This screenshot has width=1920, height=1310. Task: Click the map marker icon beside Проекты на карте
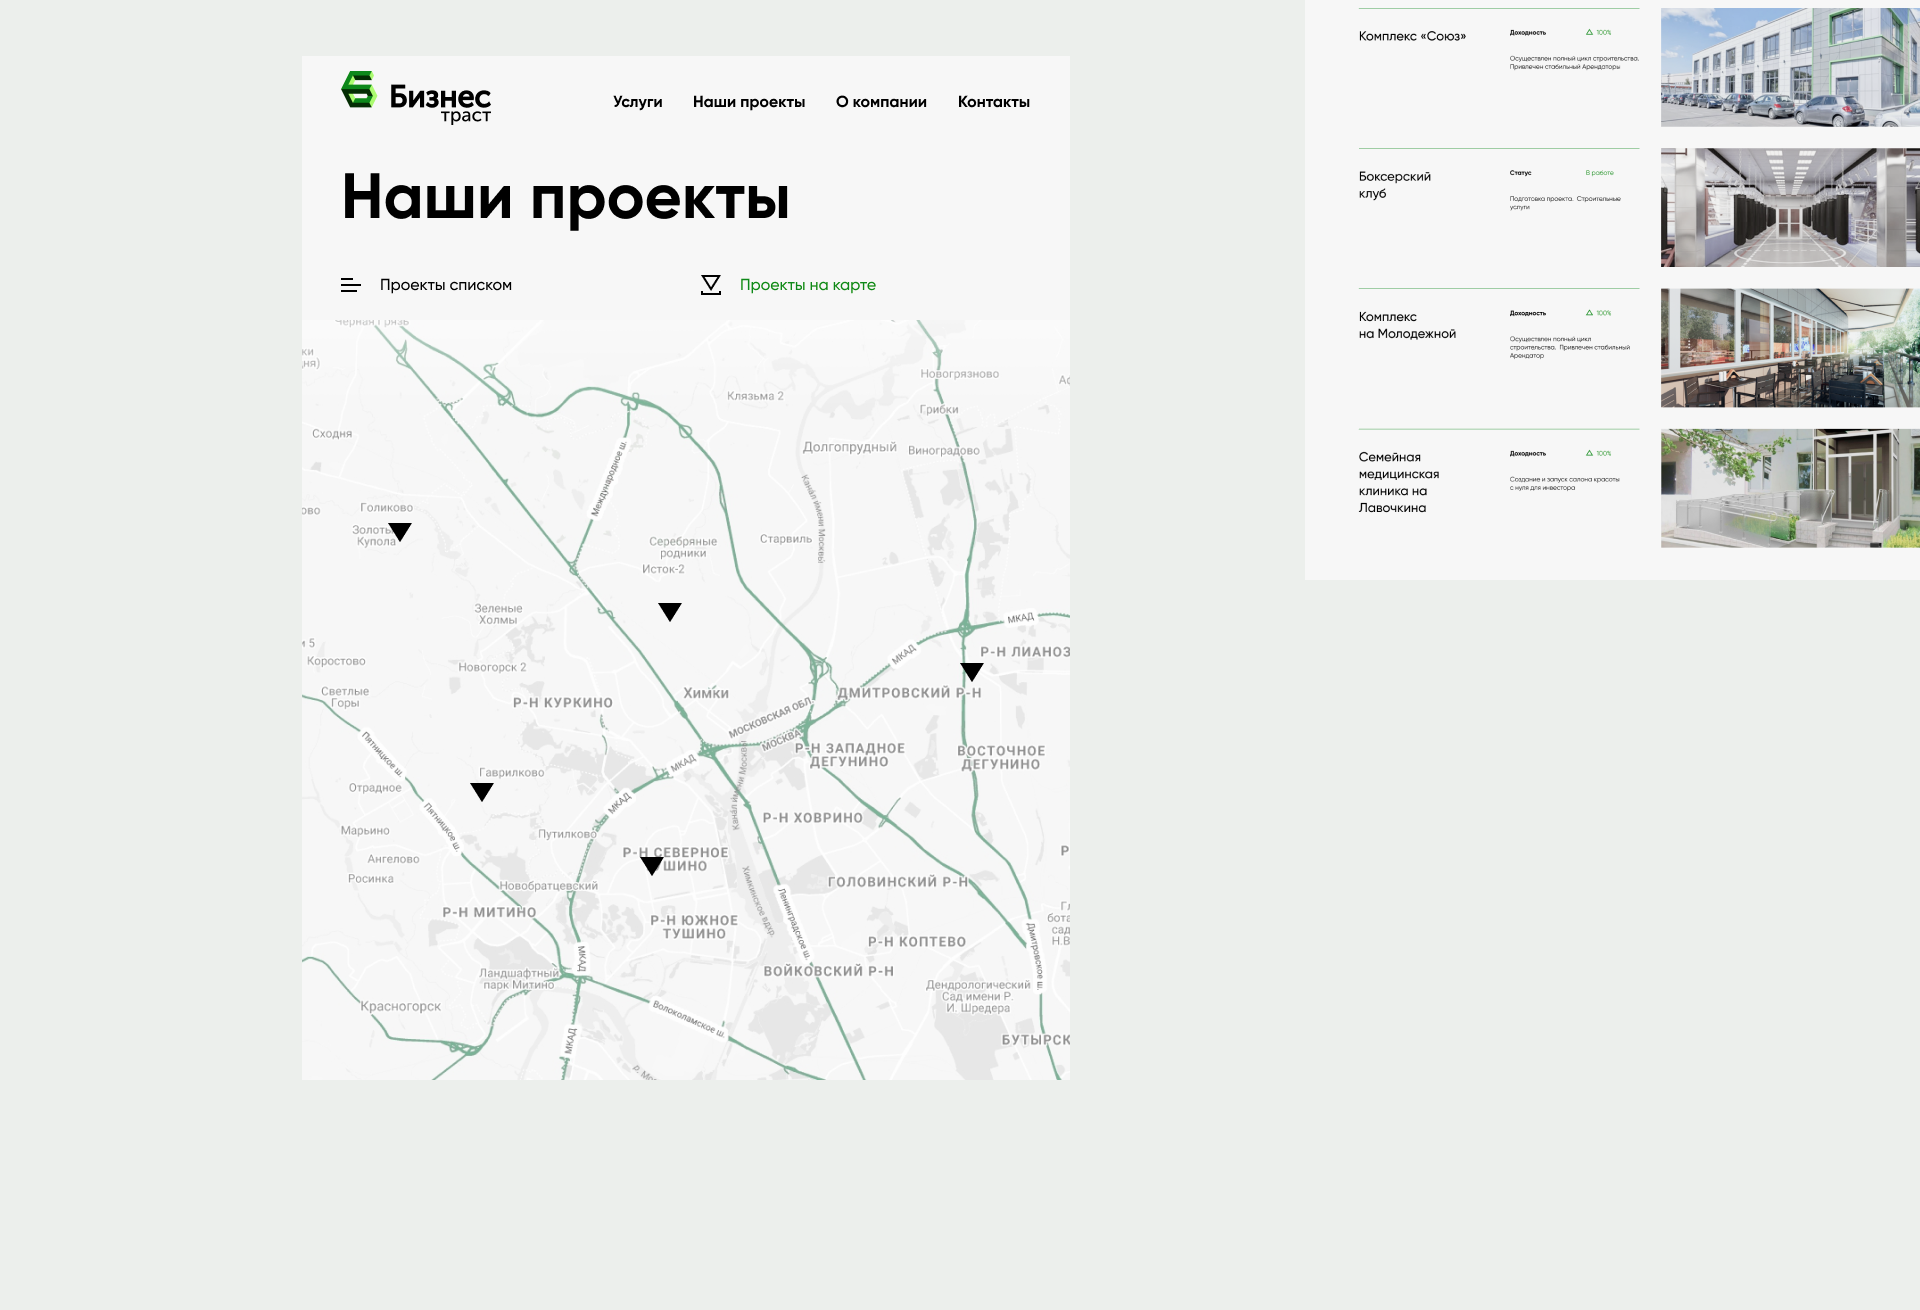711,285
